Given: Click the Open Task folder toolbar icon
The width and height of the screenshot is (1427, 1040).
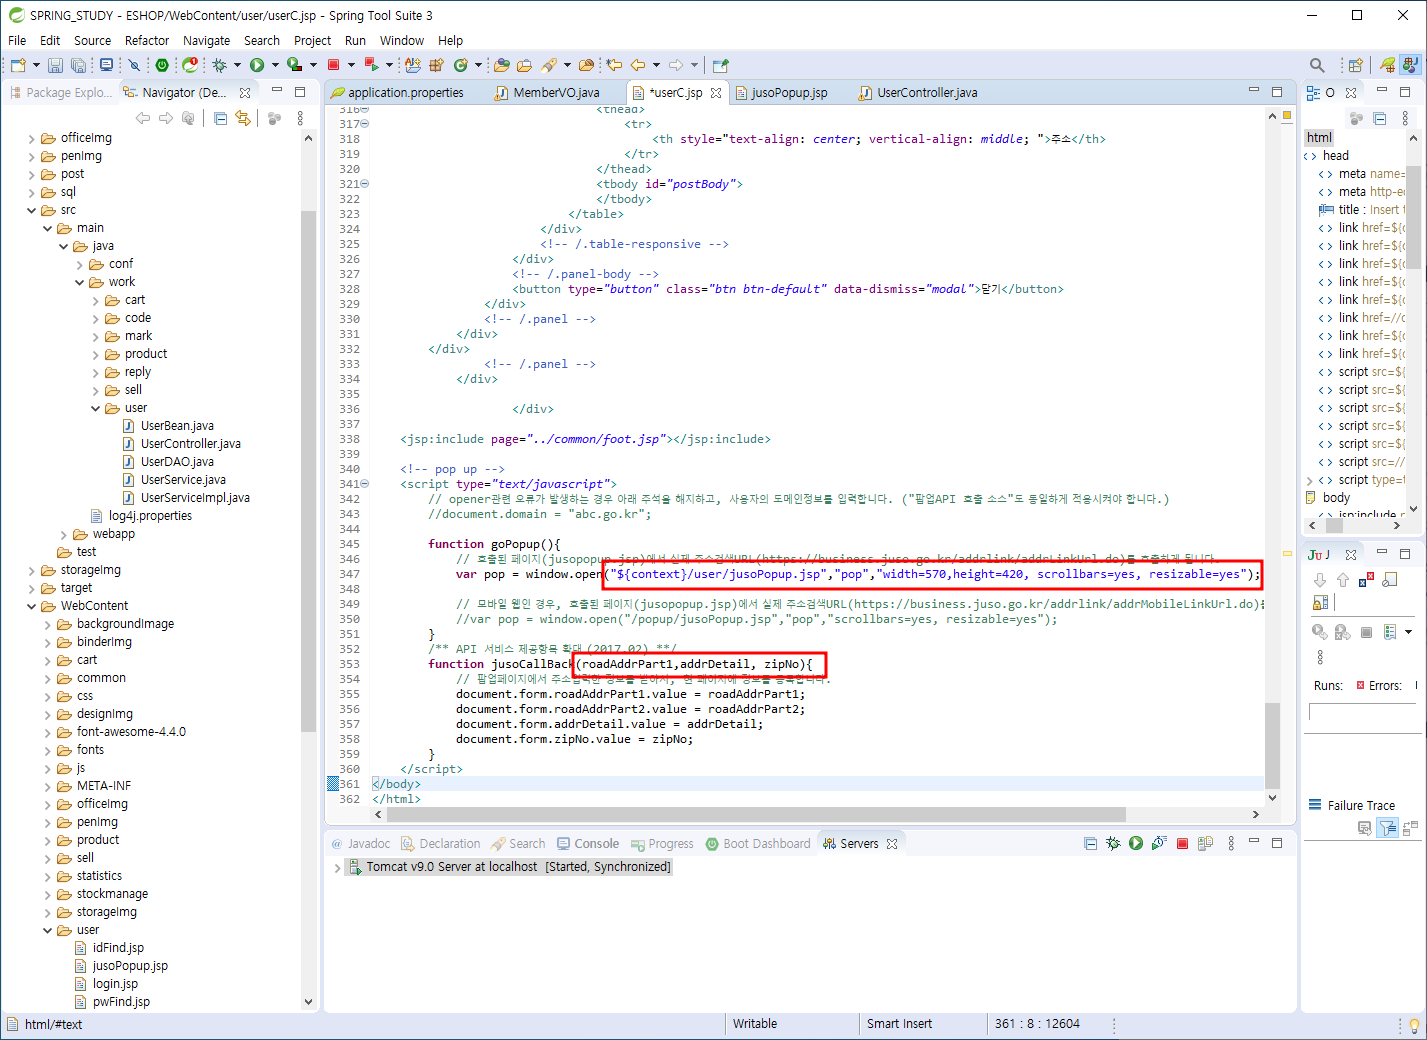Looking at the screenshot, I should click(x=523, y=65).
